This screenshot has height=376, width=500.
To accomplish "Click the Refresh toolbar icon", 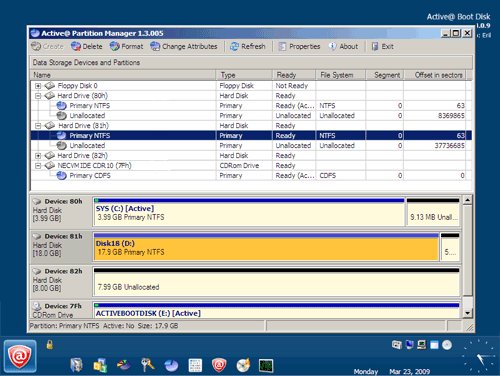I will (235, 46).
